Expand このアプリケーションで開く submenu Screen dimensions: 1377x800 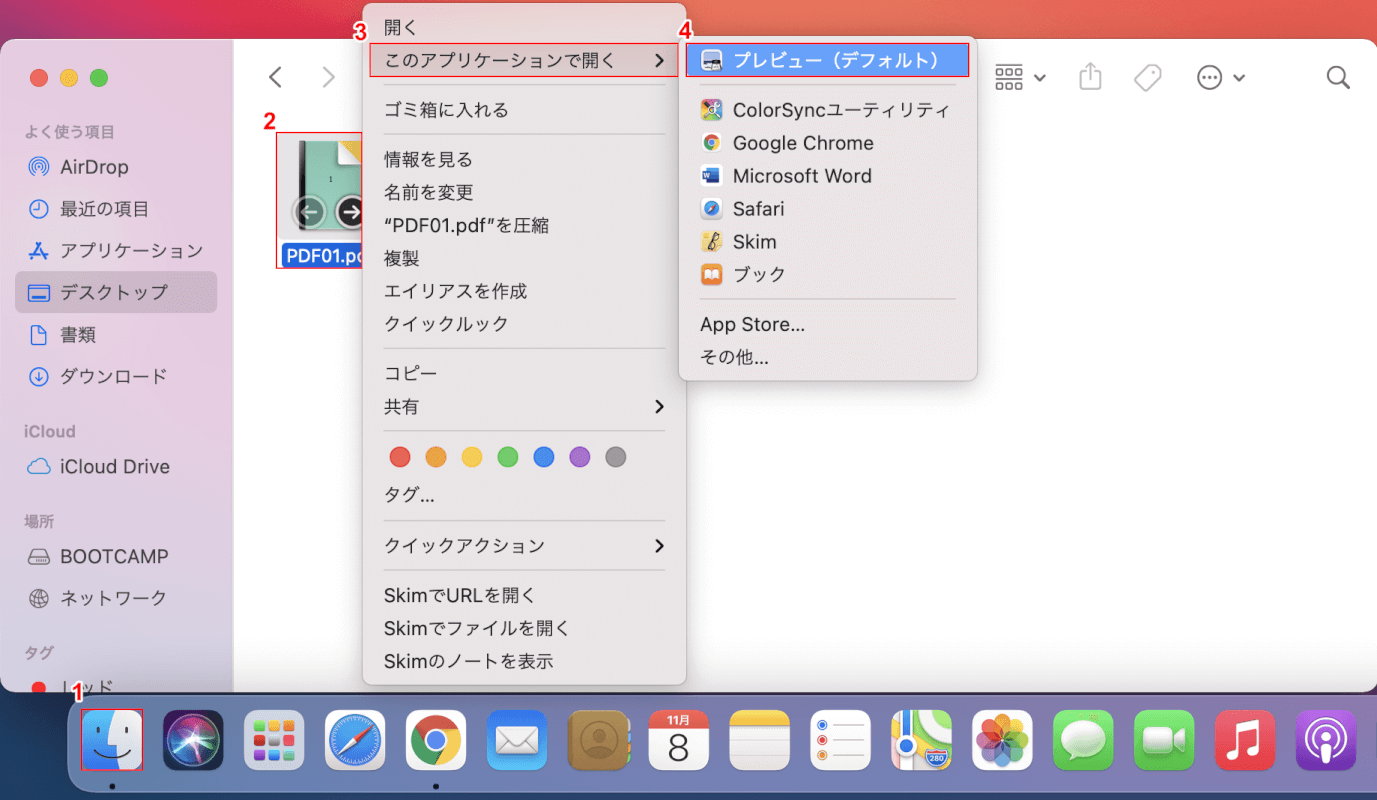point(525,60)
